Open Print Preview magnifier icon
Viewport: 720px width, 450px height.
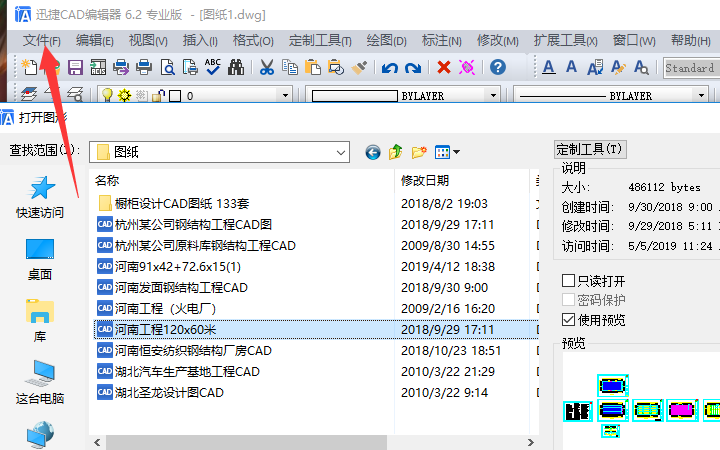click(x=167, y=68)
